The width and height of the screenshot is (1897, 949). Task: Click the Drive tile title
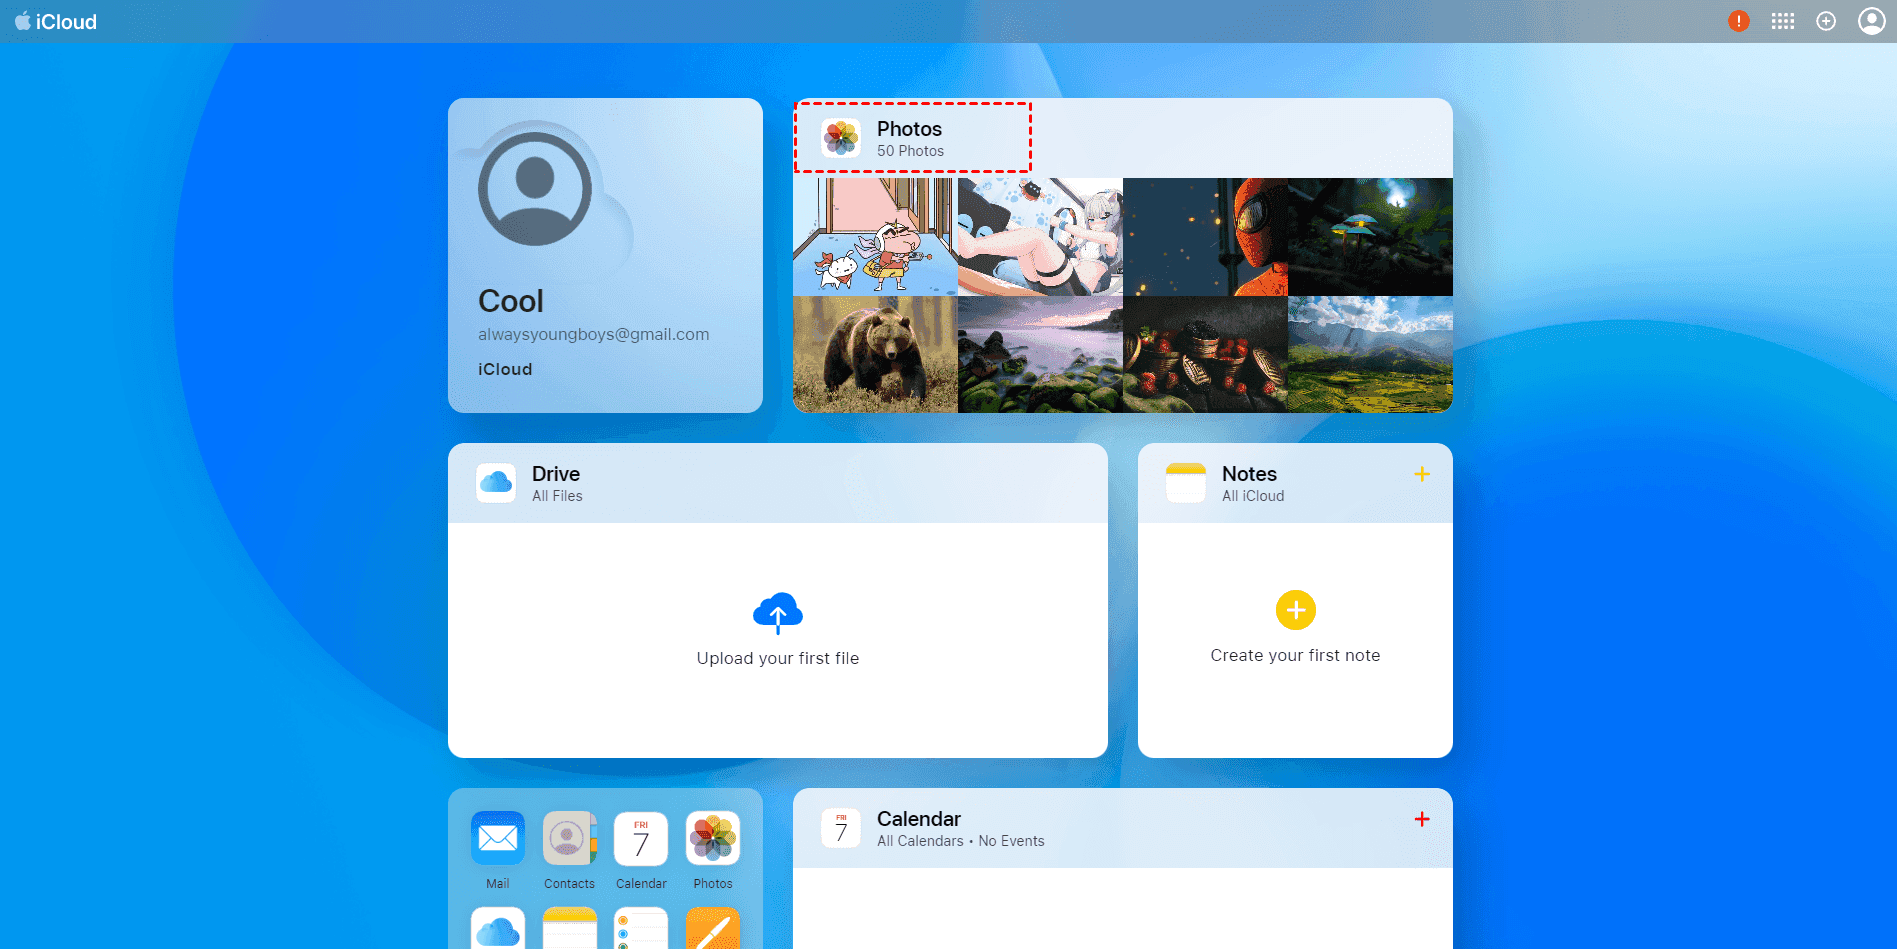point(556,474)
